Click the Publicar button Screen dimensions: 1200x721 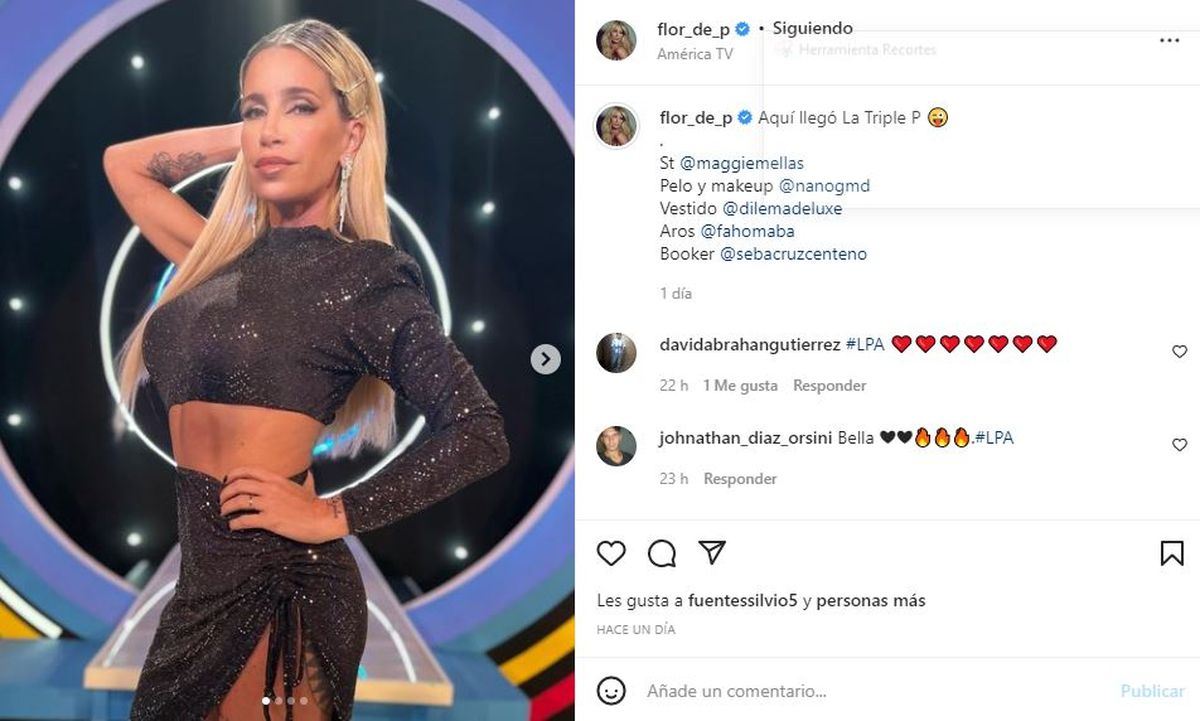[1153, 691]
